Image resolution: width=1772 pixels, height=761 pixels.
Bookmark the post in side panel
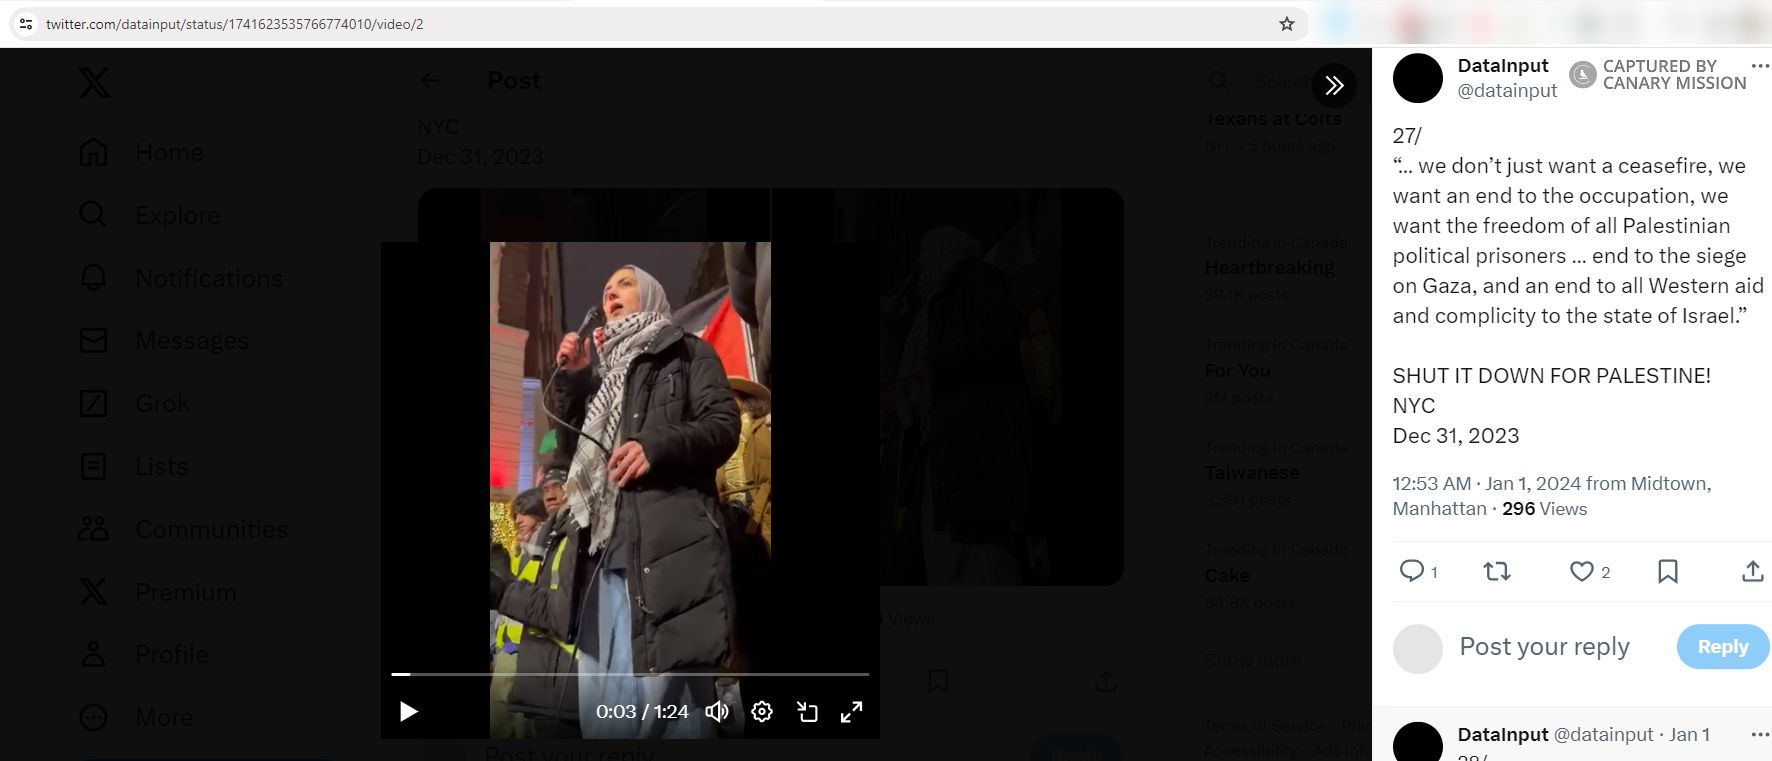pyautogui.click(x=1667, y=571)
